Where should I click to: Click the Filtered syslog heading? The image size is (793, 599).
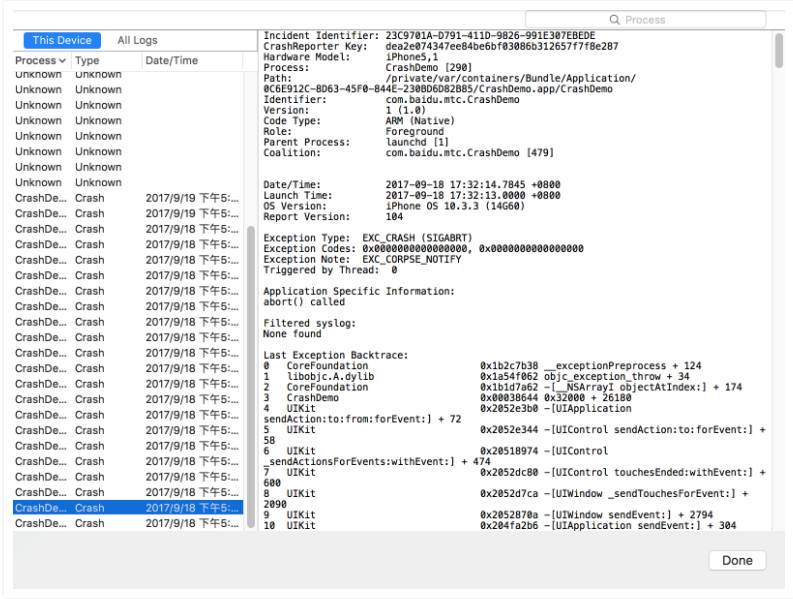pyautogui.click(x=310, y=323)
